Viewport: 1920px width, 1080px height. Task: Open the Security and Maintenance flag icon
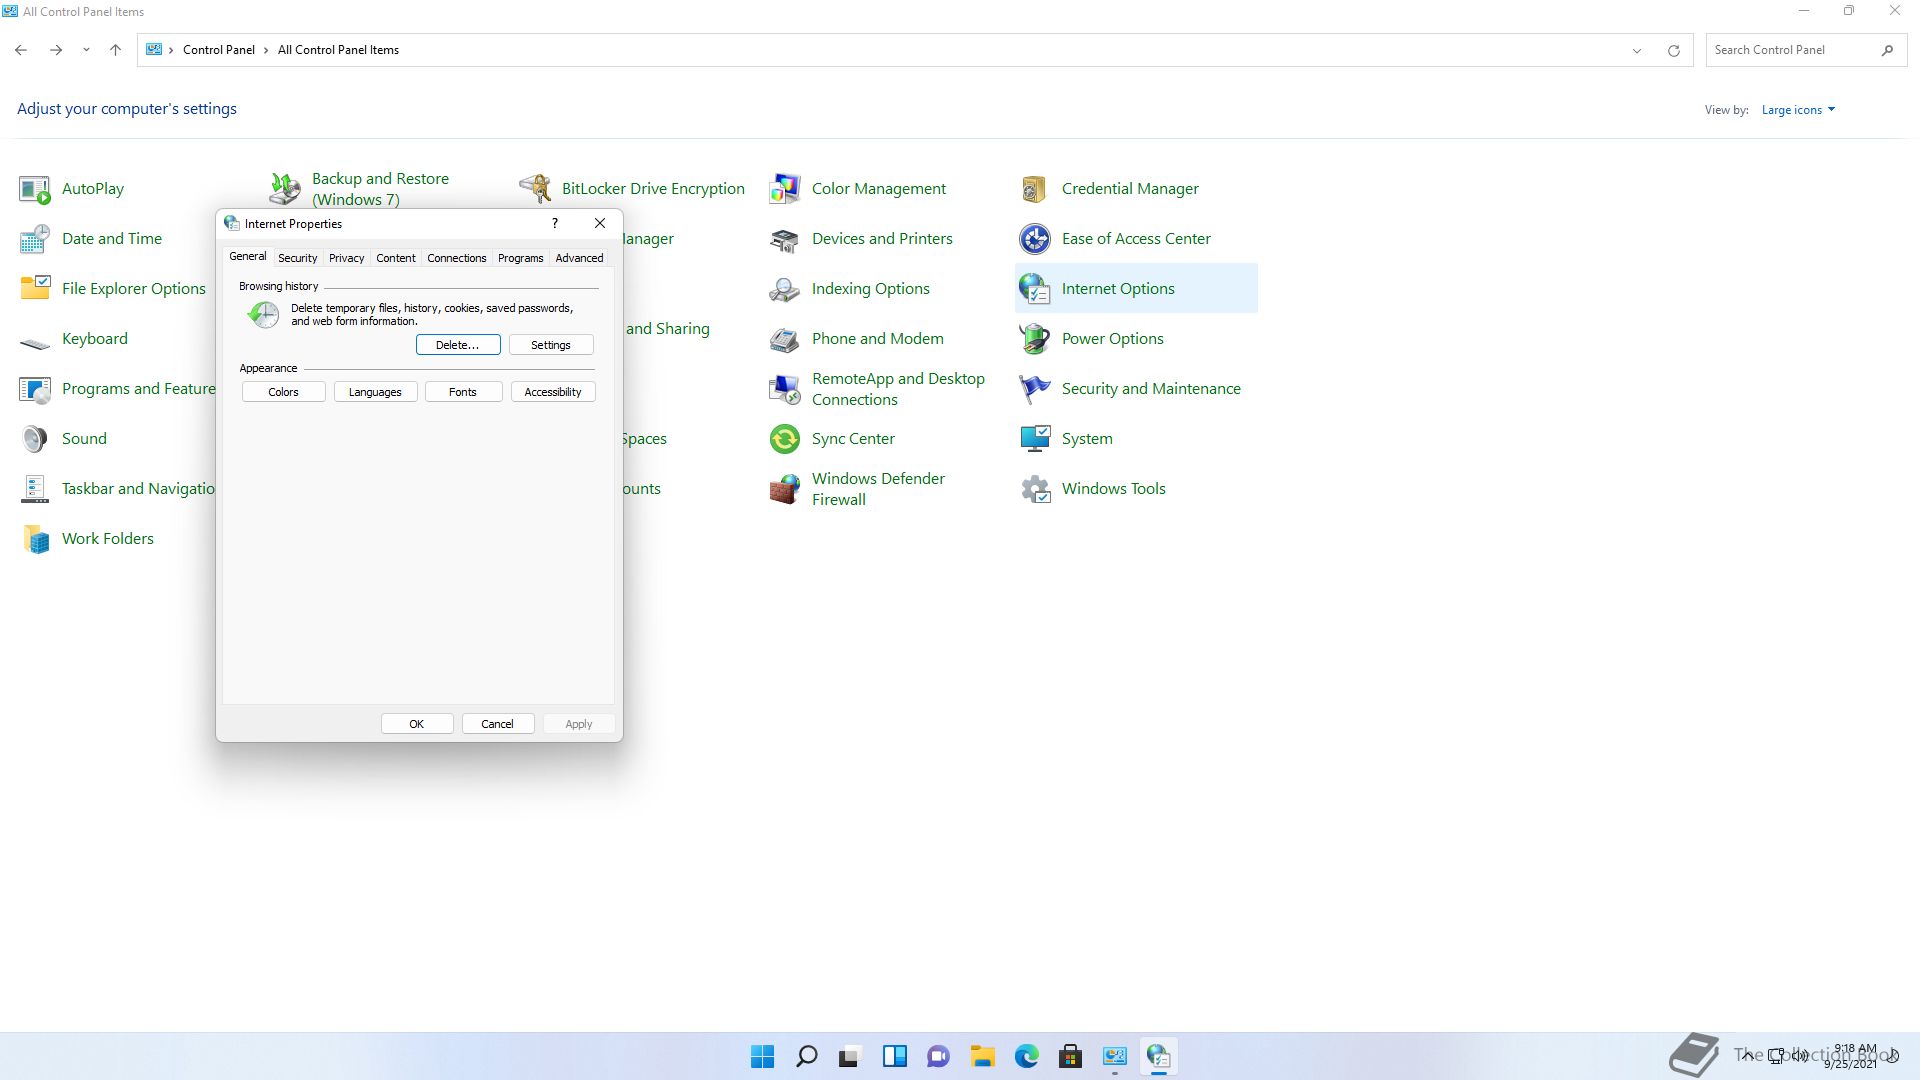tap(1035, 389)
